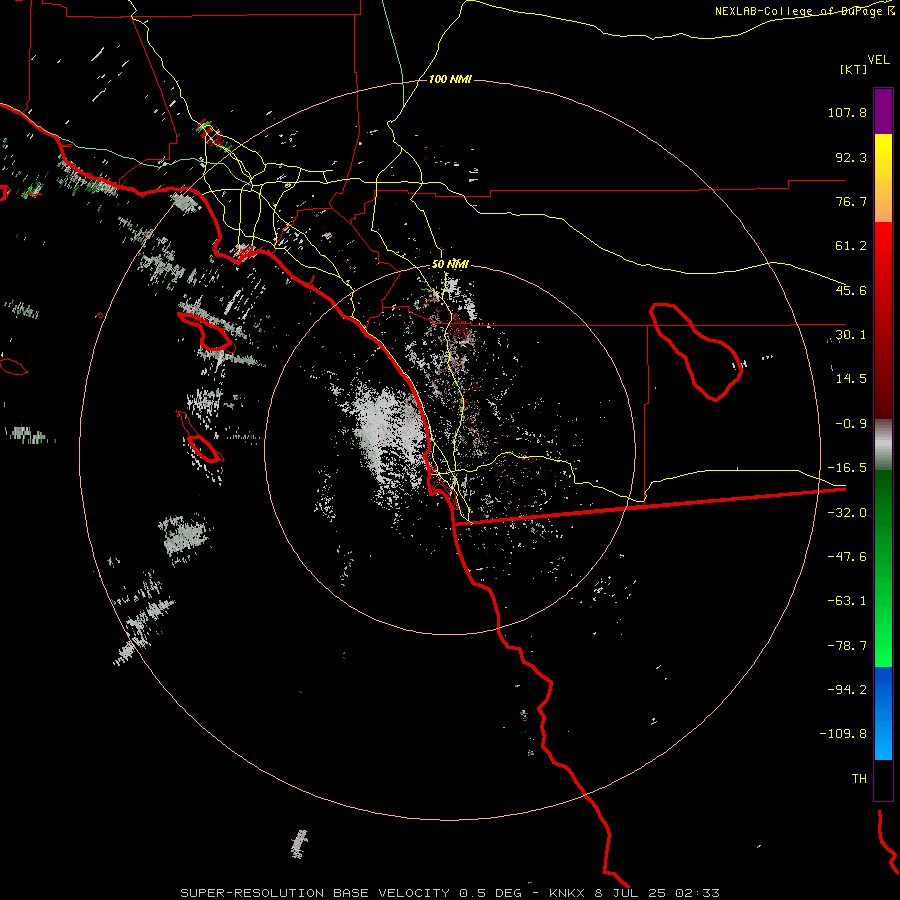Click the Salton Sea outline on the map

click(x=696, y=351)
